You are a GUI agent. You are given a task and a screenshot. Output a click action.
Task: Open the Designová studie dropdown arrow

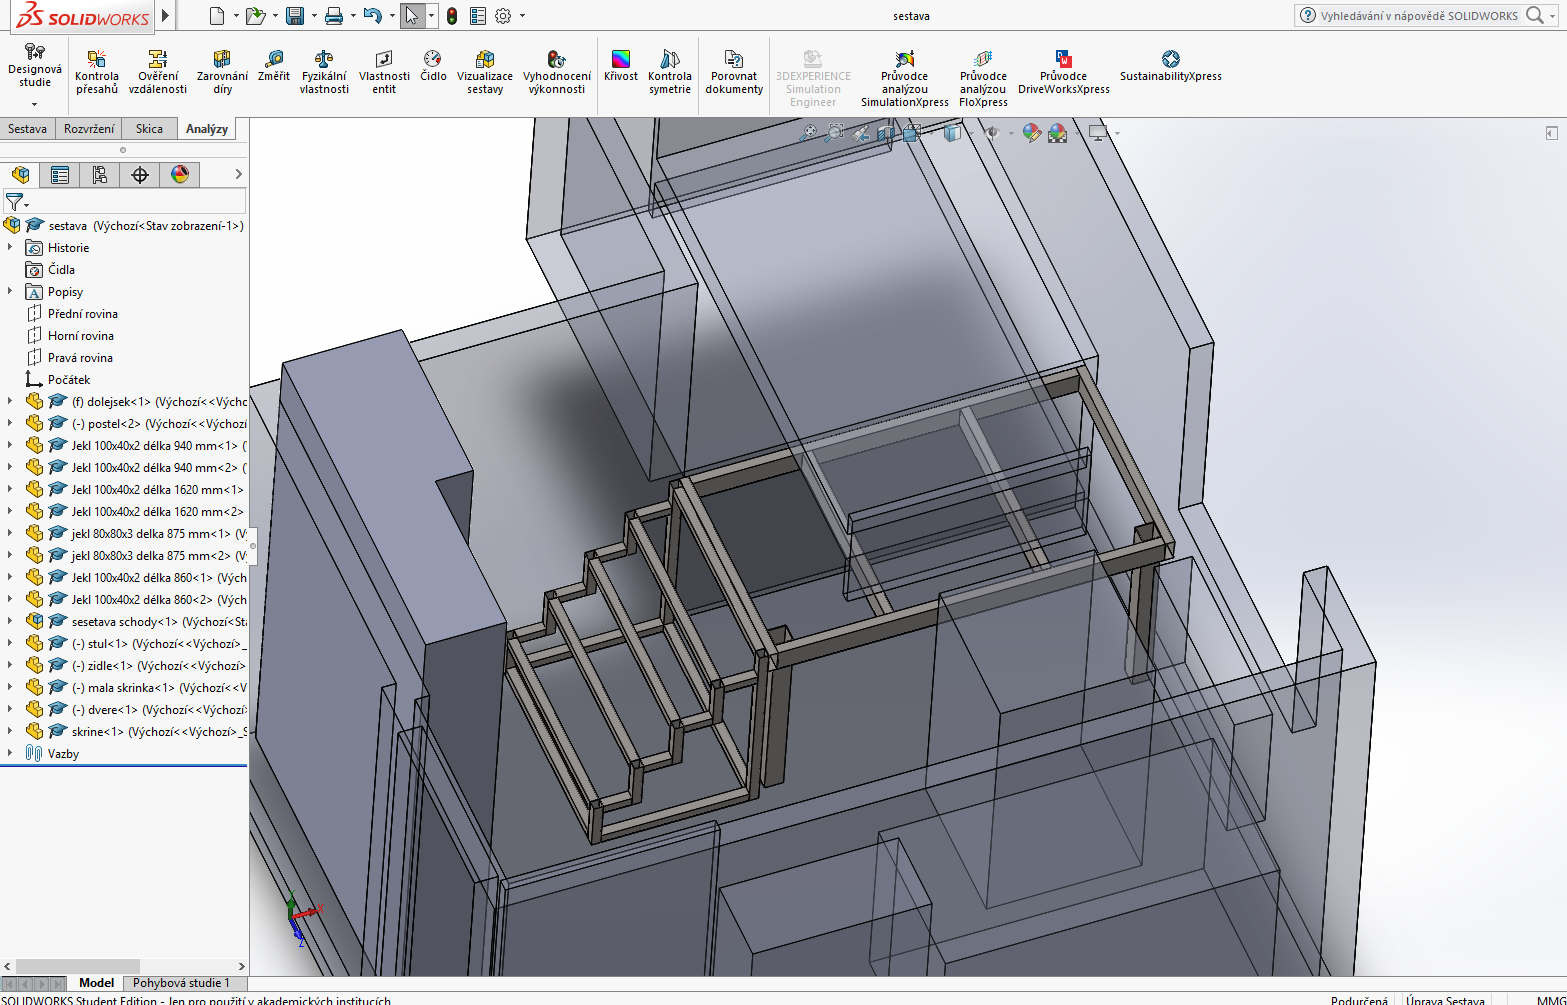point(34,104)
